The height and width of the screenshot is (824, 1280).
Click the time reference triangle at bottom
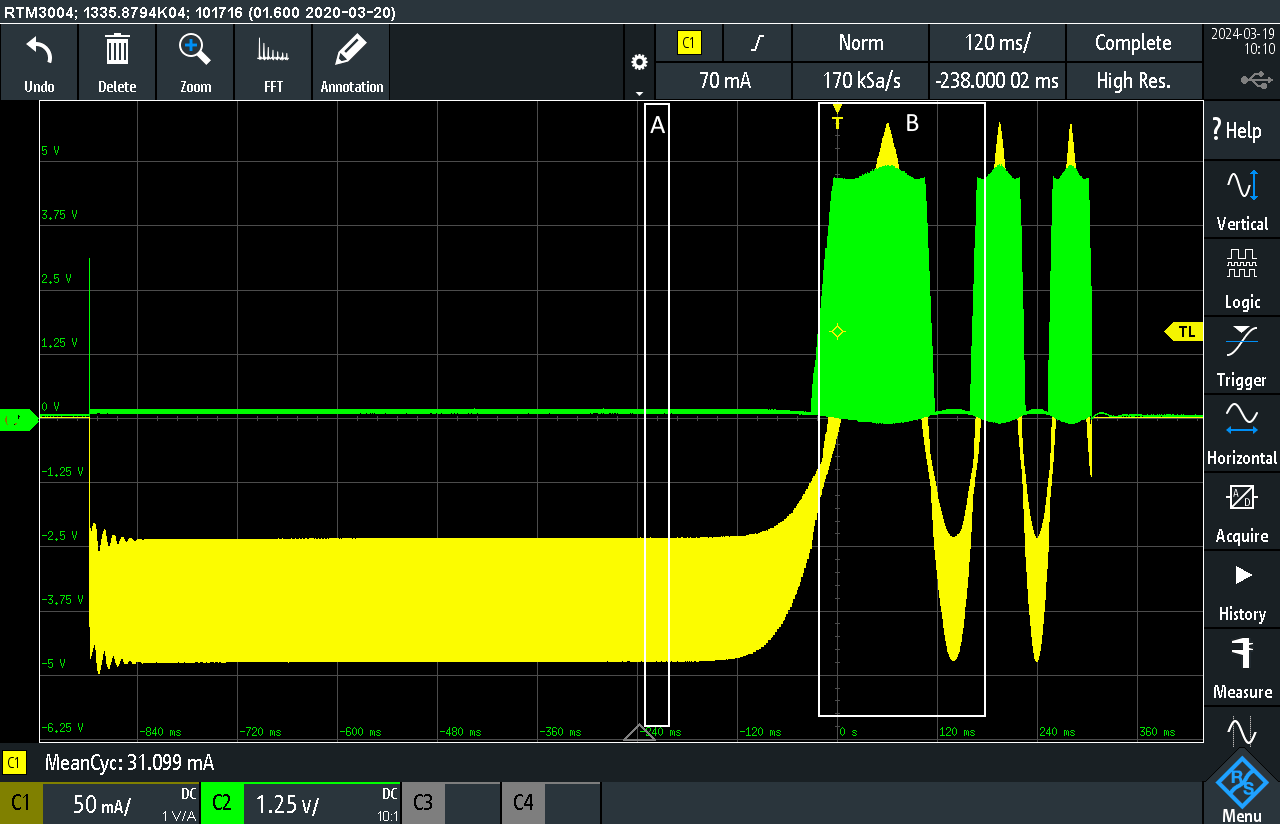coord(640,732)
